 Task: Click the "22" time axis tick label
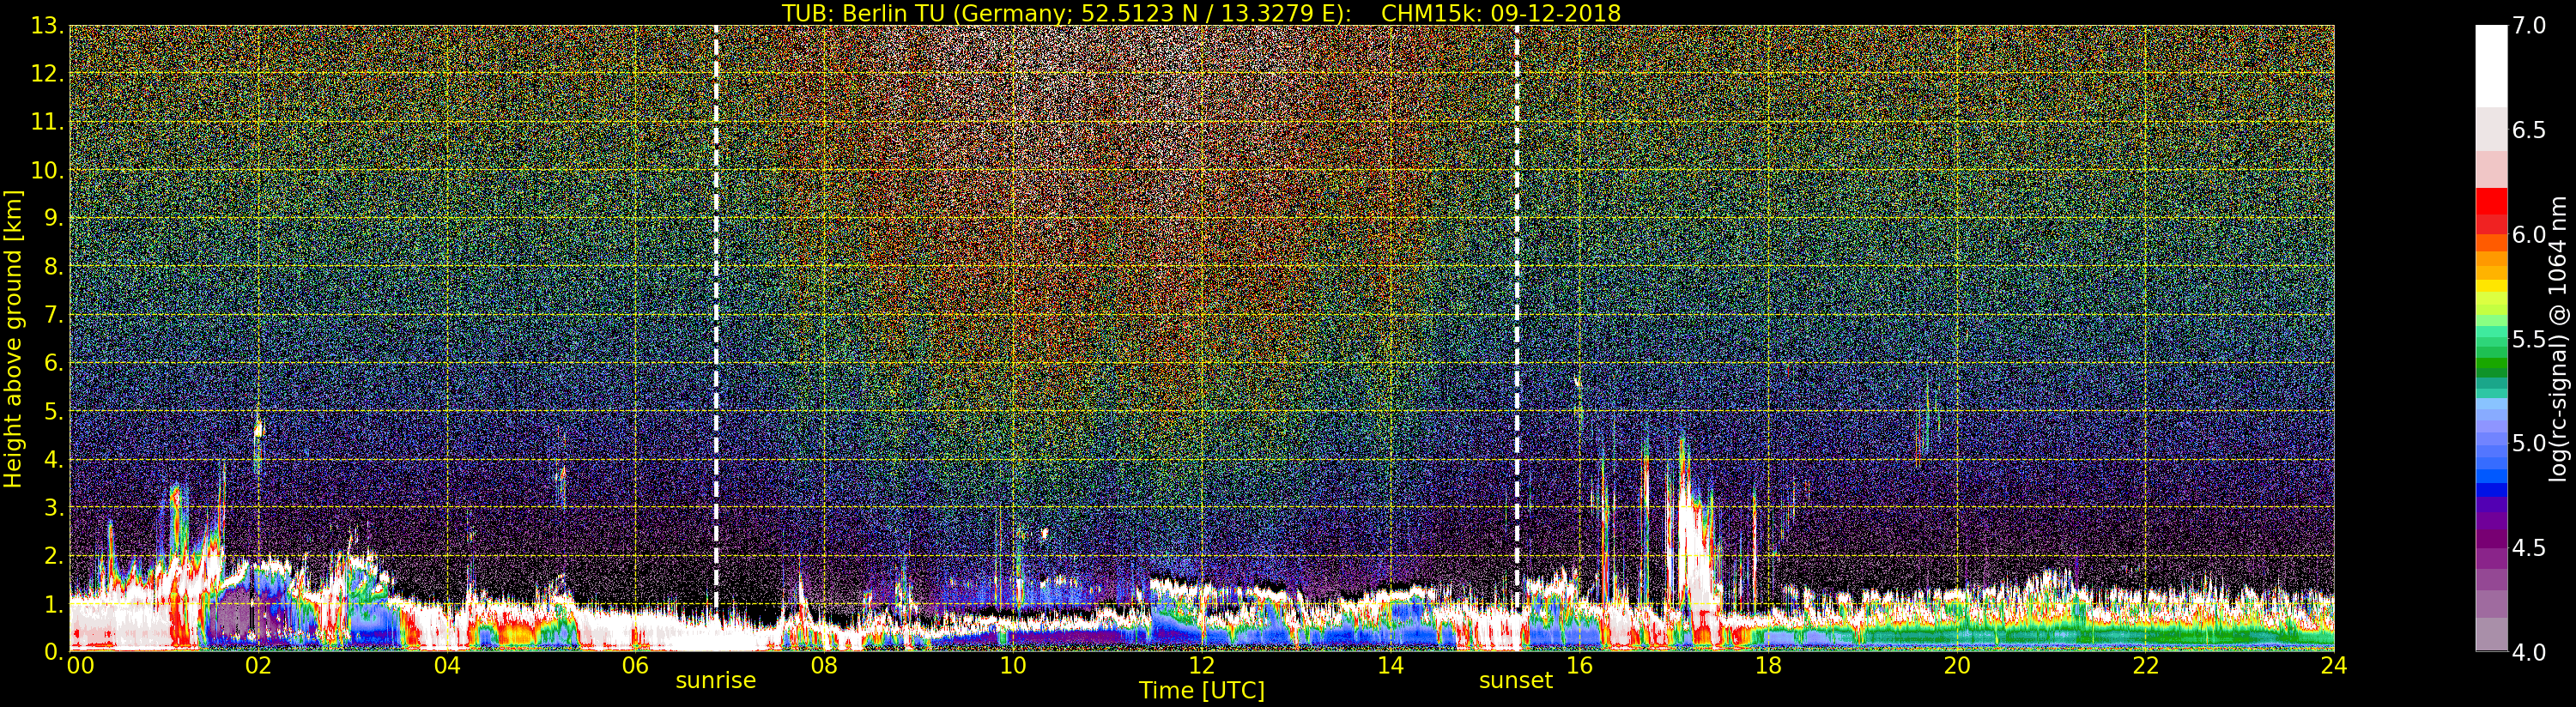[2146, 666]
